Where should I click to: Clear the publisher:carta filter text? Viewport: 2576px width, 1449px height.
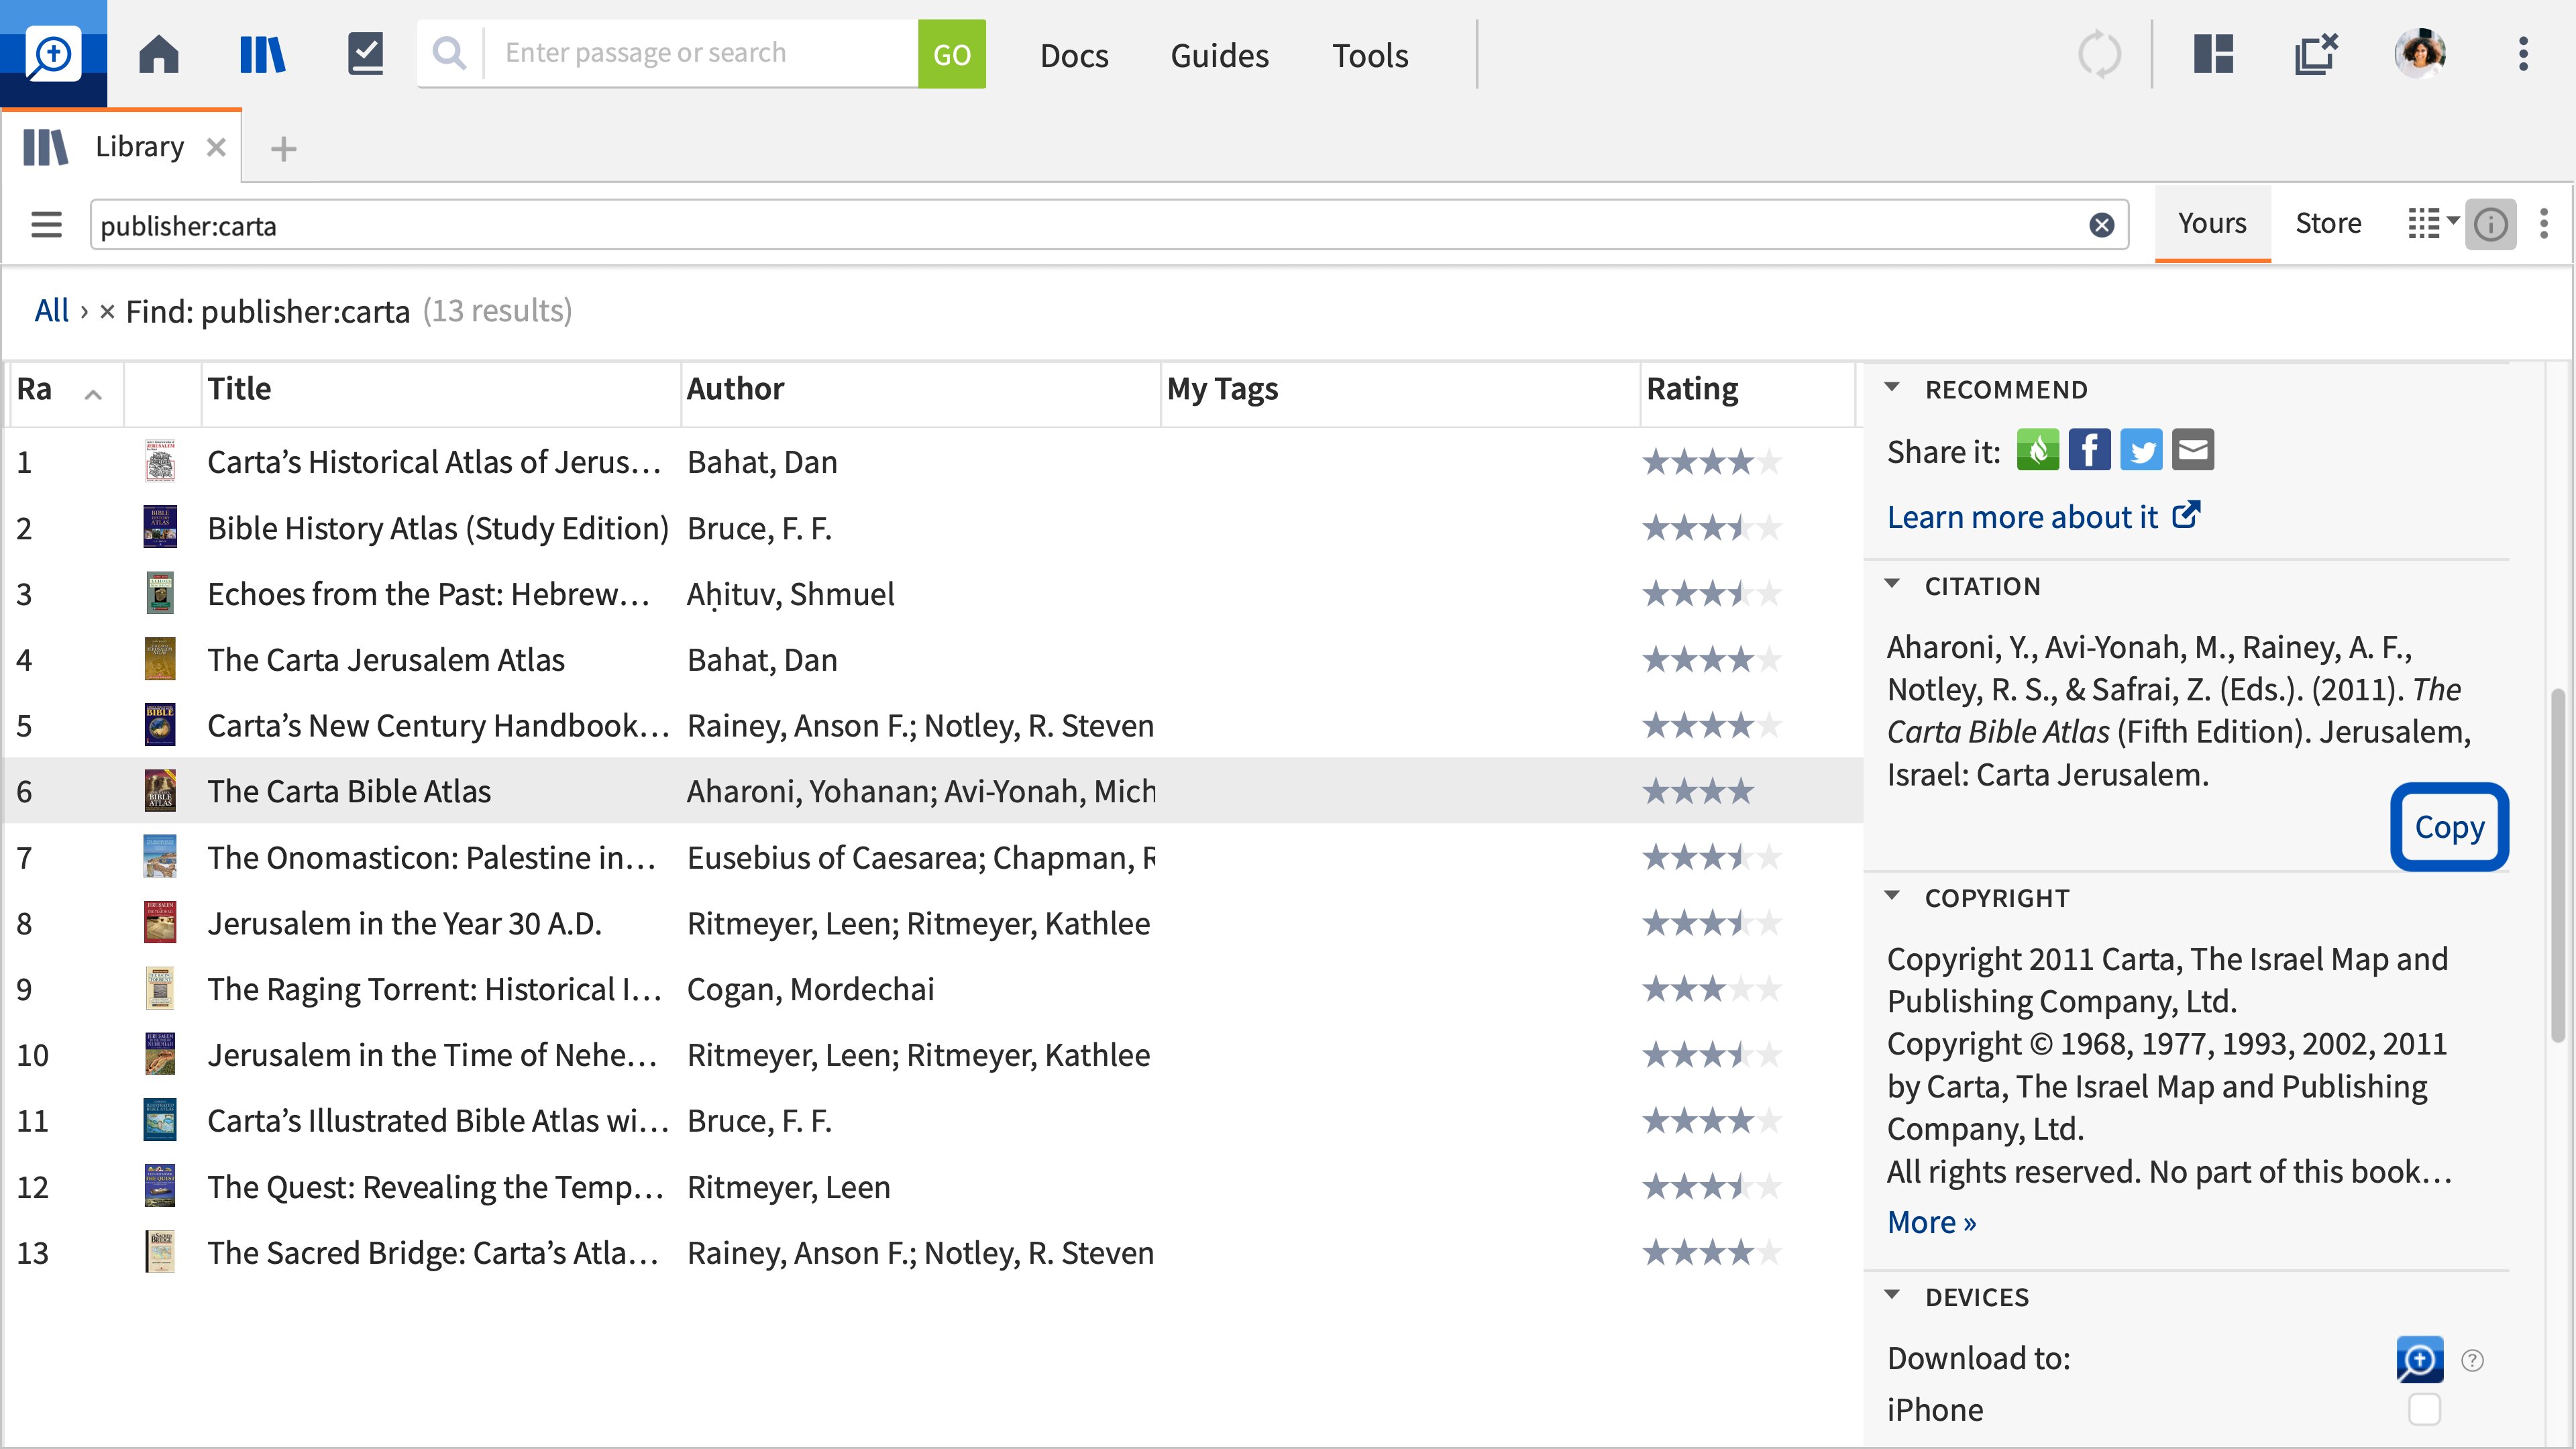pos(2102,225)
